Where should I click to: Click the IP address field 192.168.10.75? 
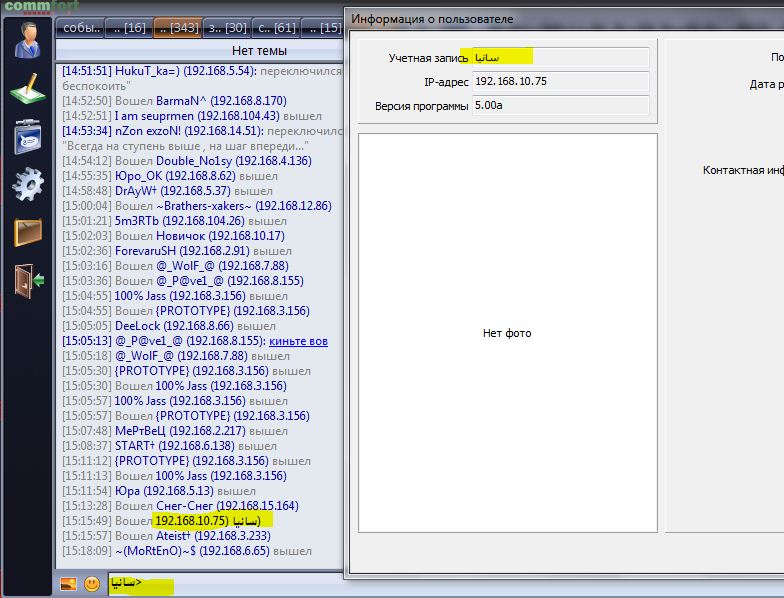tap(560, 82)
